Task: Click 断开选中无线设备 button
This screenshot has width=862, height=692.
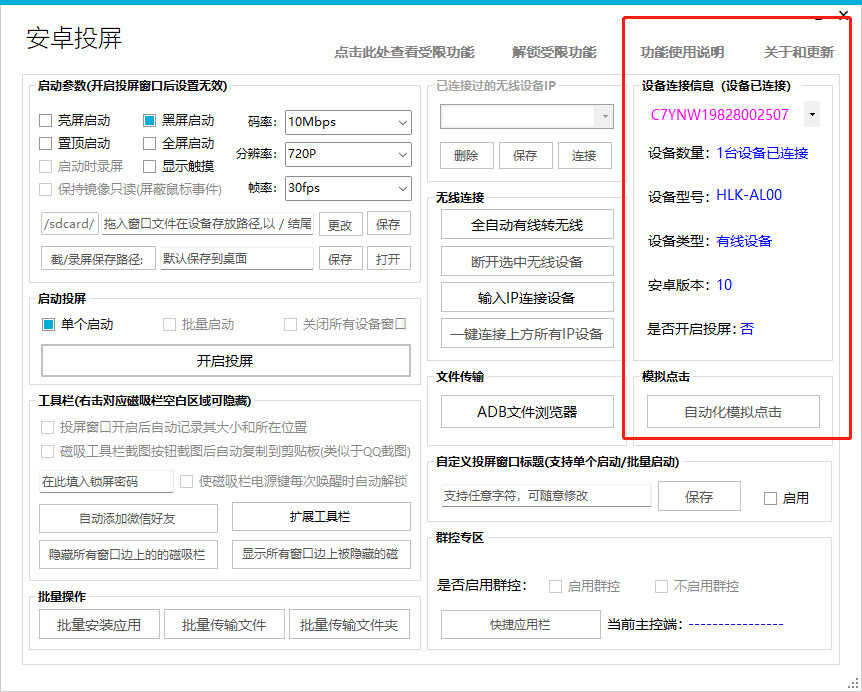Action: click(527, 262)
